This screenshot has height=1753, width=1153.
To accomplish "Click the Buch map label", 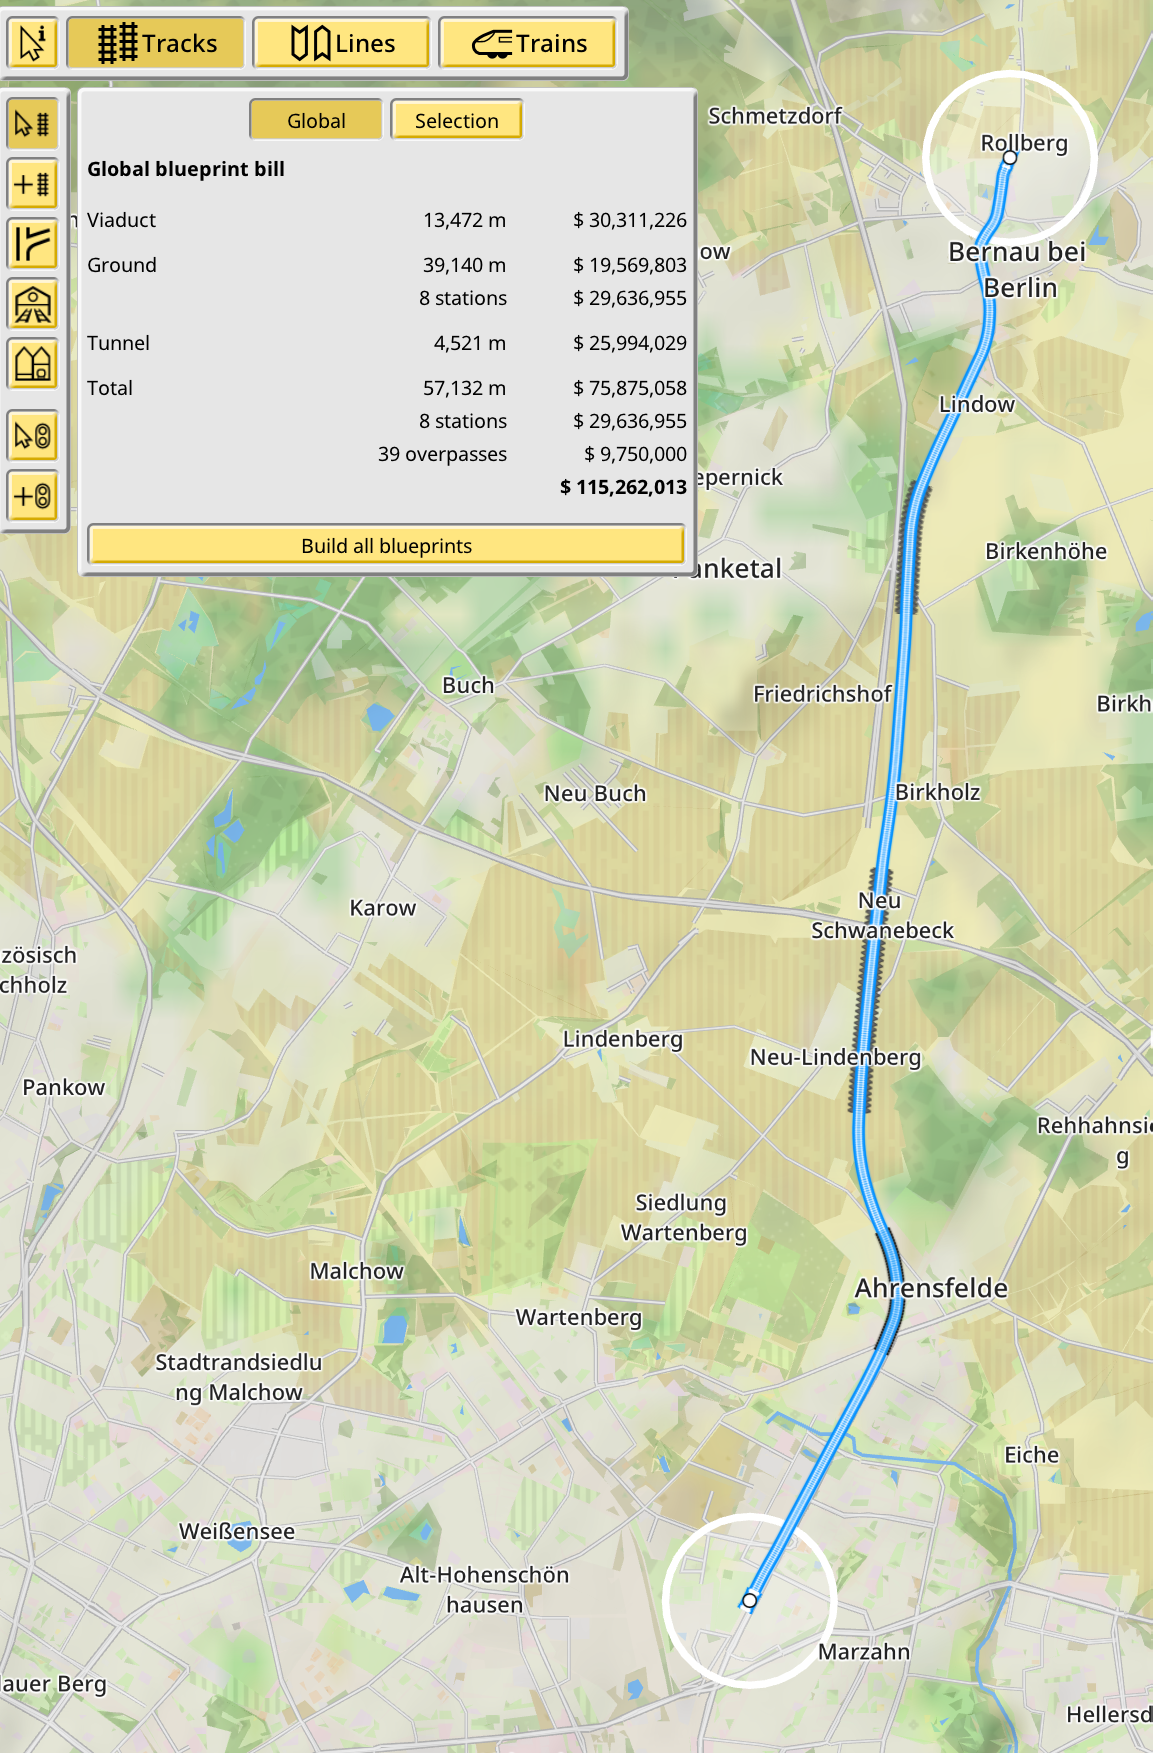I will coord(469,686).
